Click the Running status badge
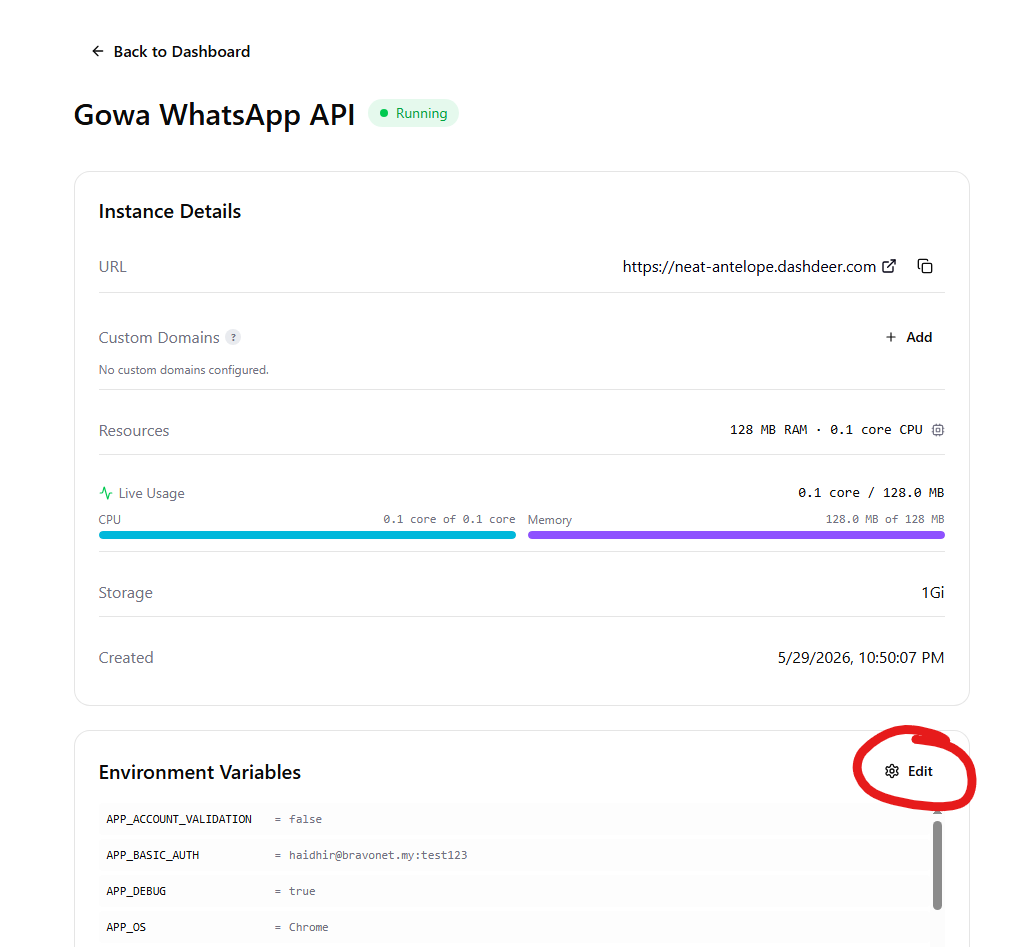 (x=413, y=114)
